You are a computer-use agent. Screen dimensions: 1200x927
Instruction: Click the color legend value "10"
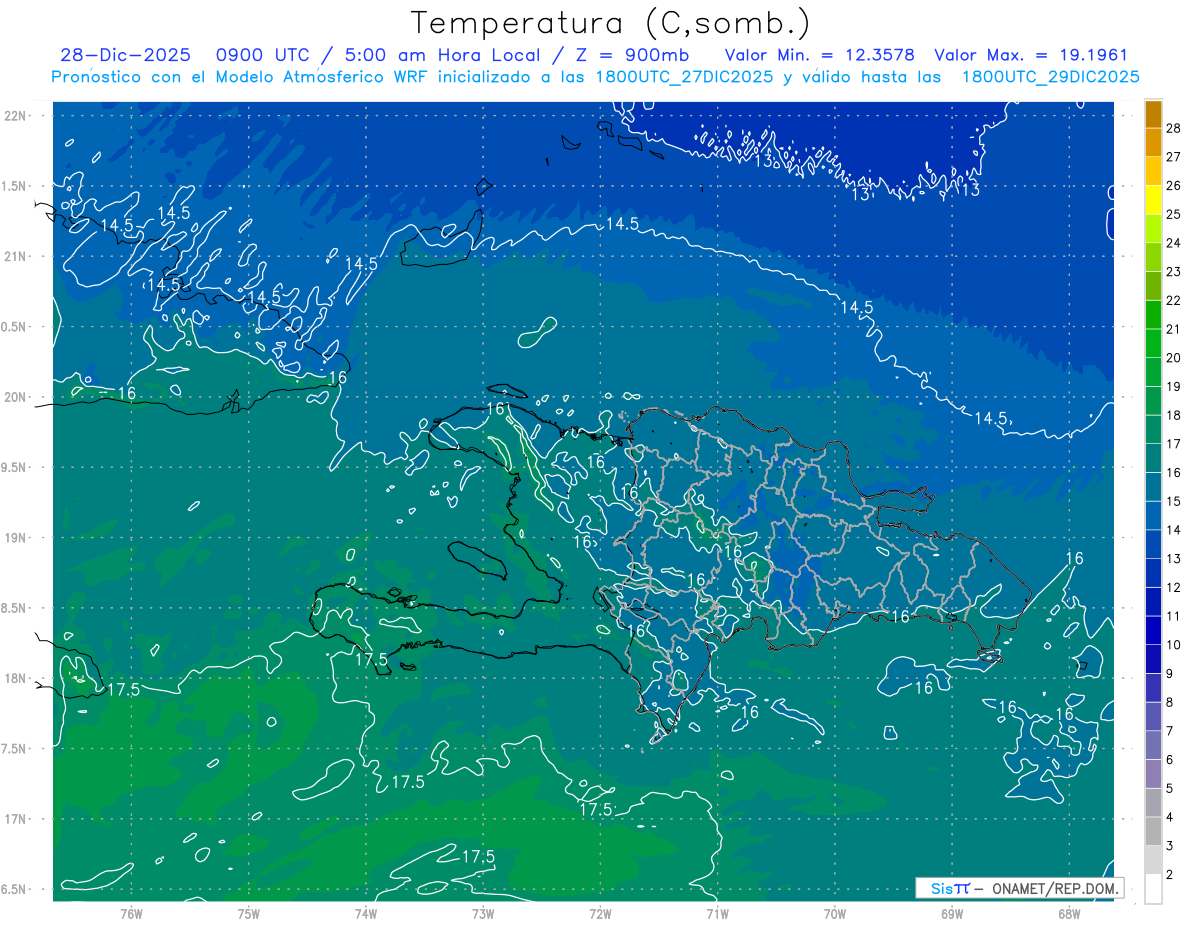point(1174,645)
